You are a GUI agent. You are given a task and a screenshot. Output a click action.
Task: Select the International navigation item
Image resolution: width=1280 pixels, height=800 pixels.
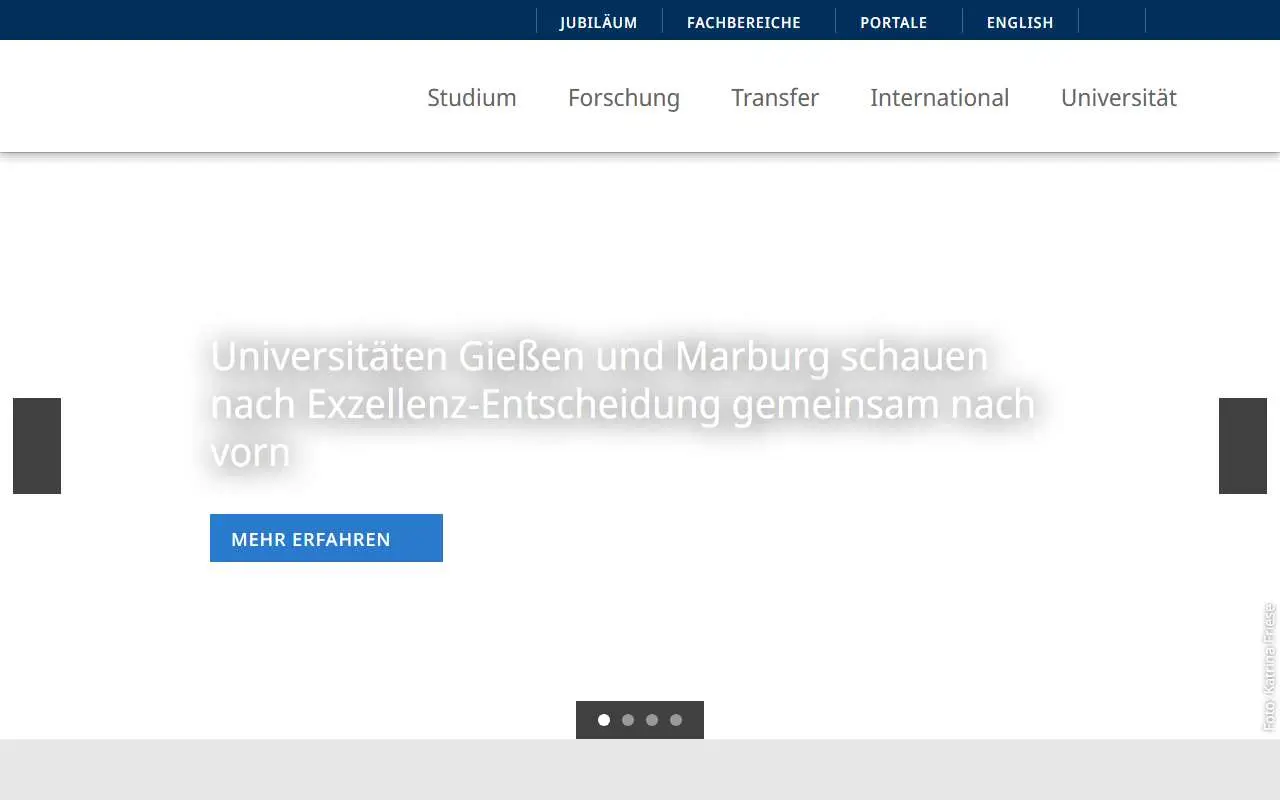pos(940,97)
